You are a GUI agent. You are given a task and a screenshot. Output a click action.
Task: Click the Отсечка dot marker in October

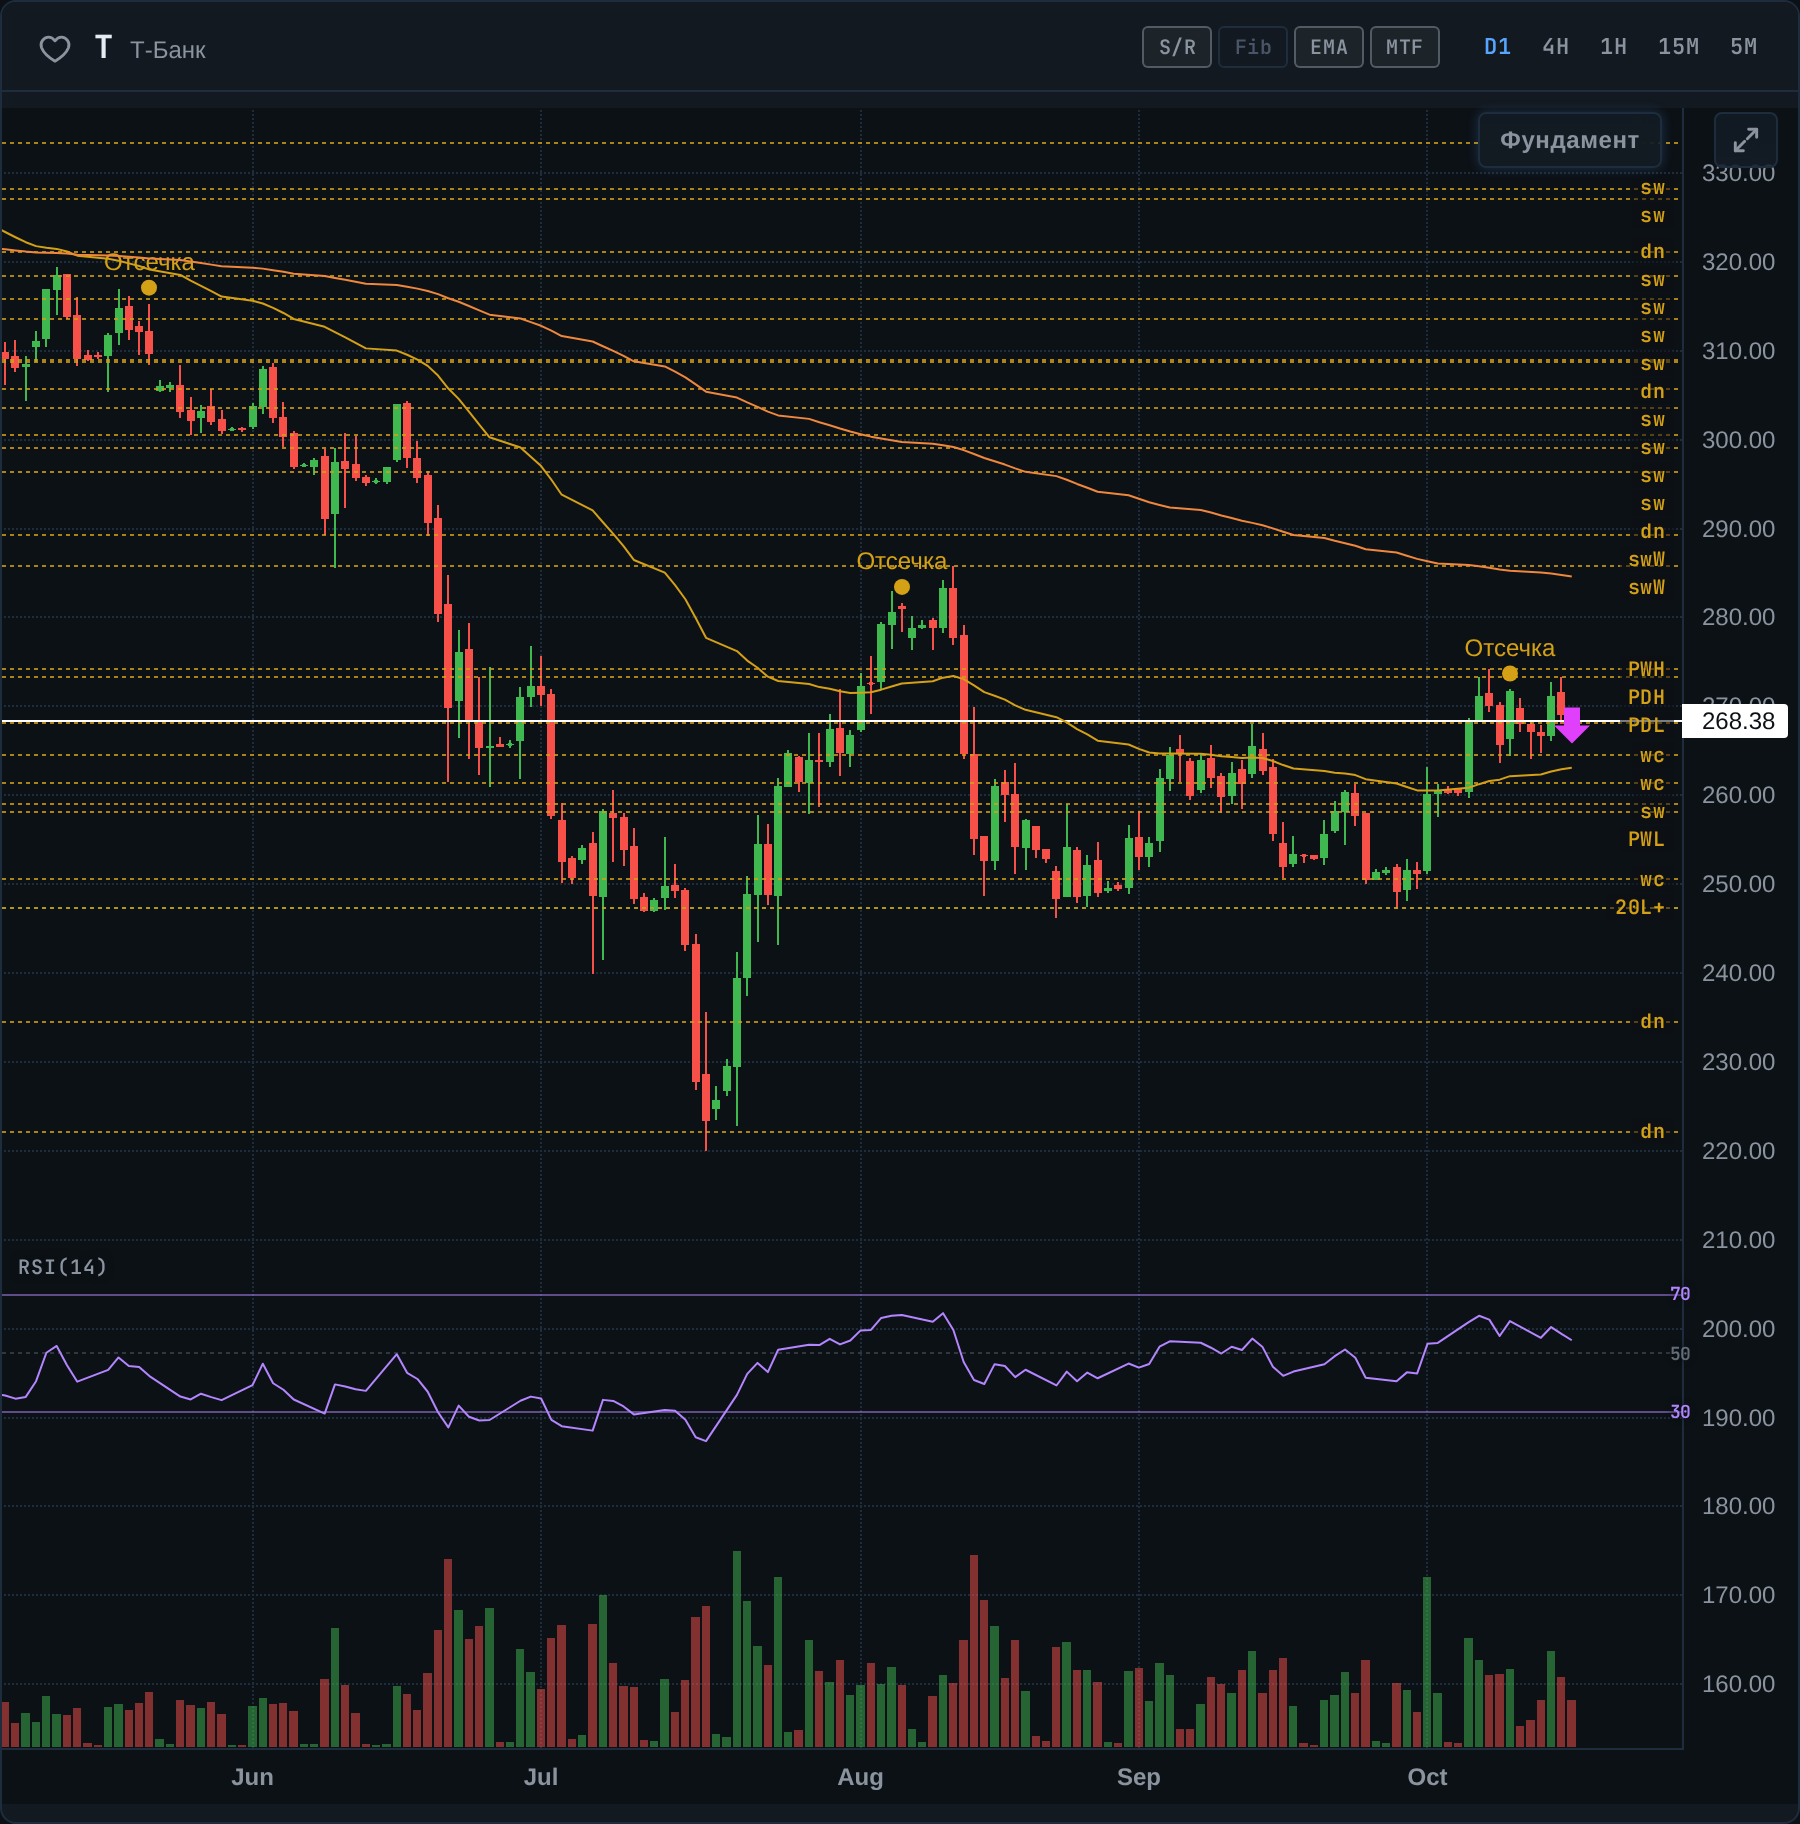click(x=1510, y=674)
